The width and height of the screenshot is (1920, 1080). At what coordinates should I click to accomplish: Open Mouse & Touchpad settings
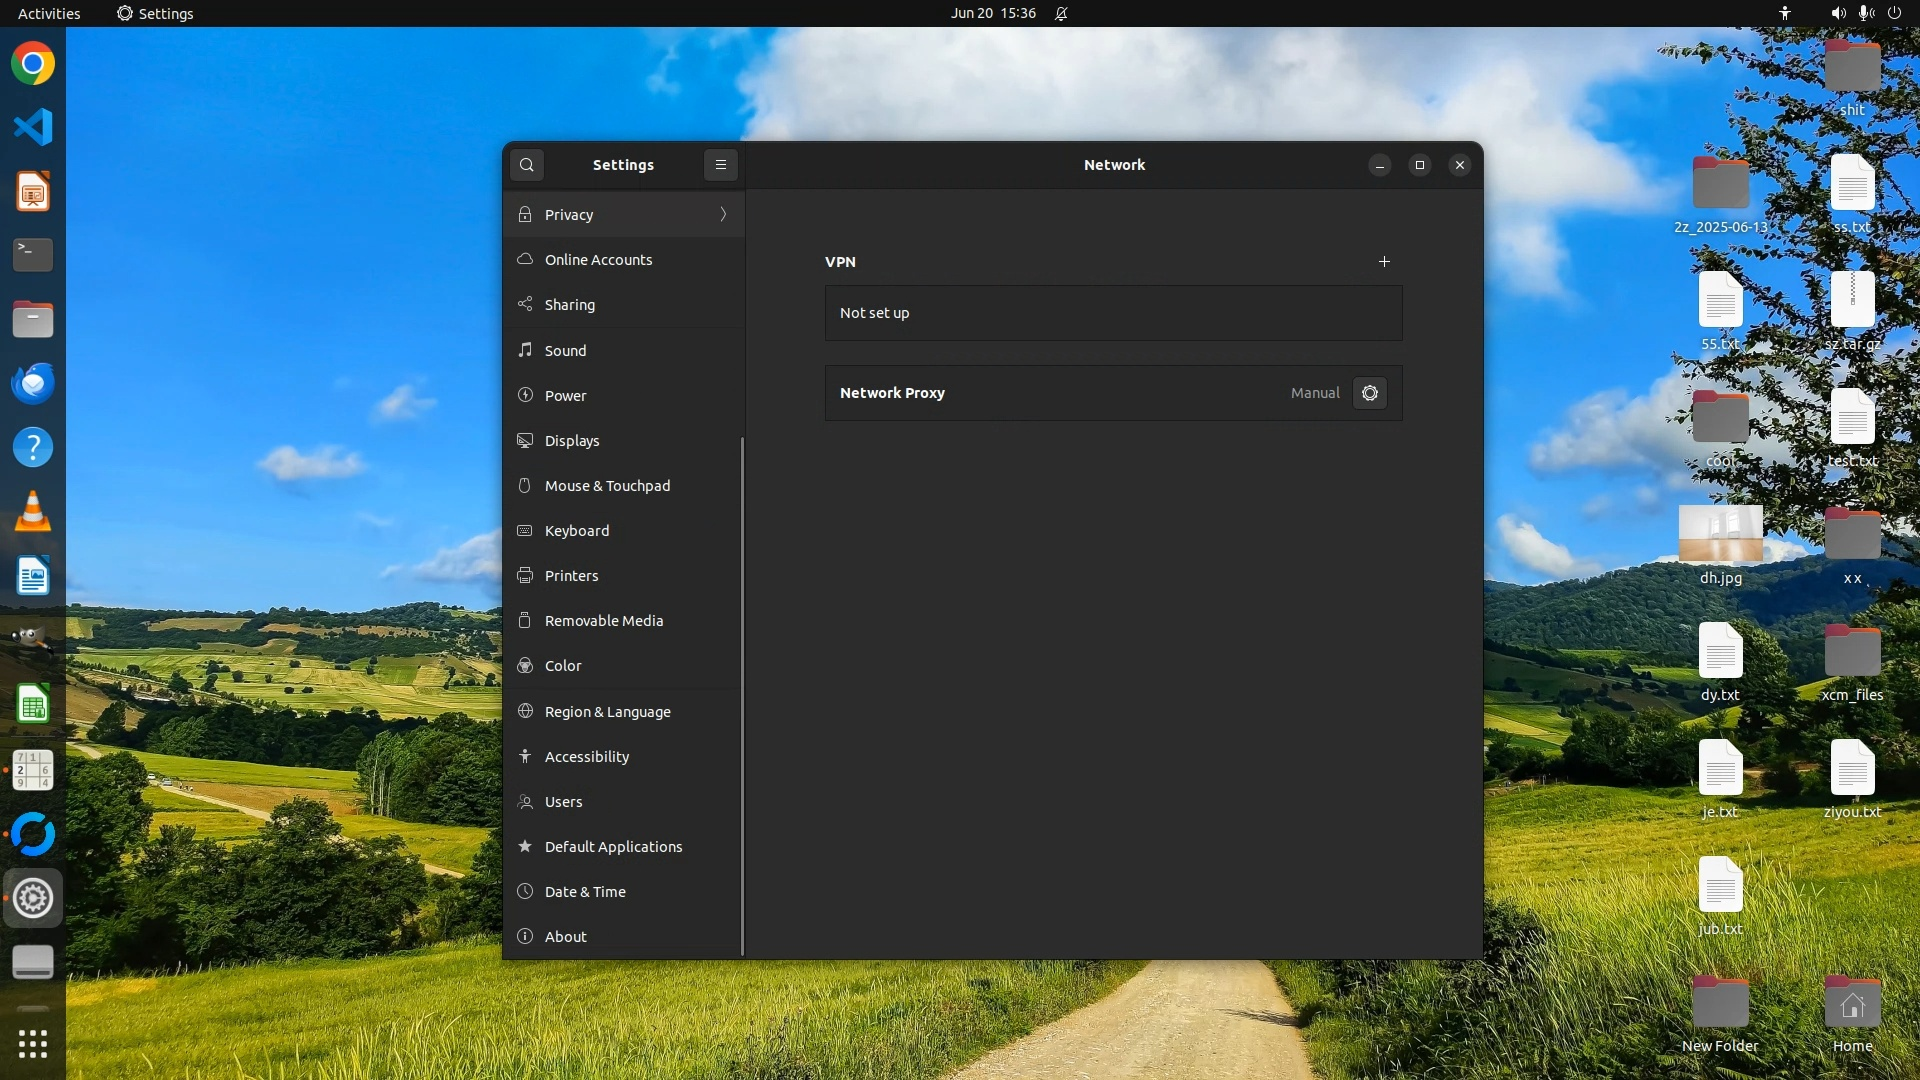(607, 486)
